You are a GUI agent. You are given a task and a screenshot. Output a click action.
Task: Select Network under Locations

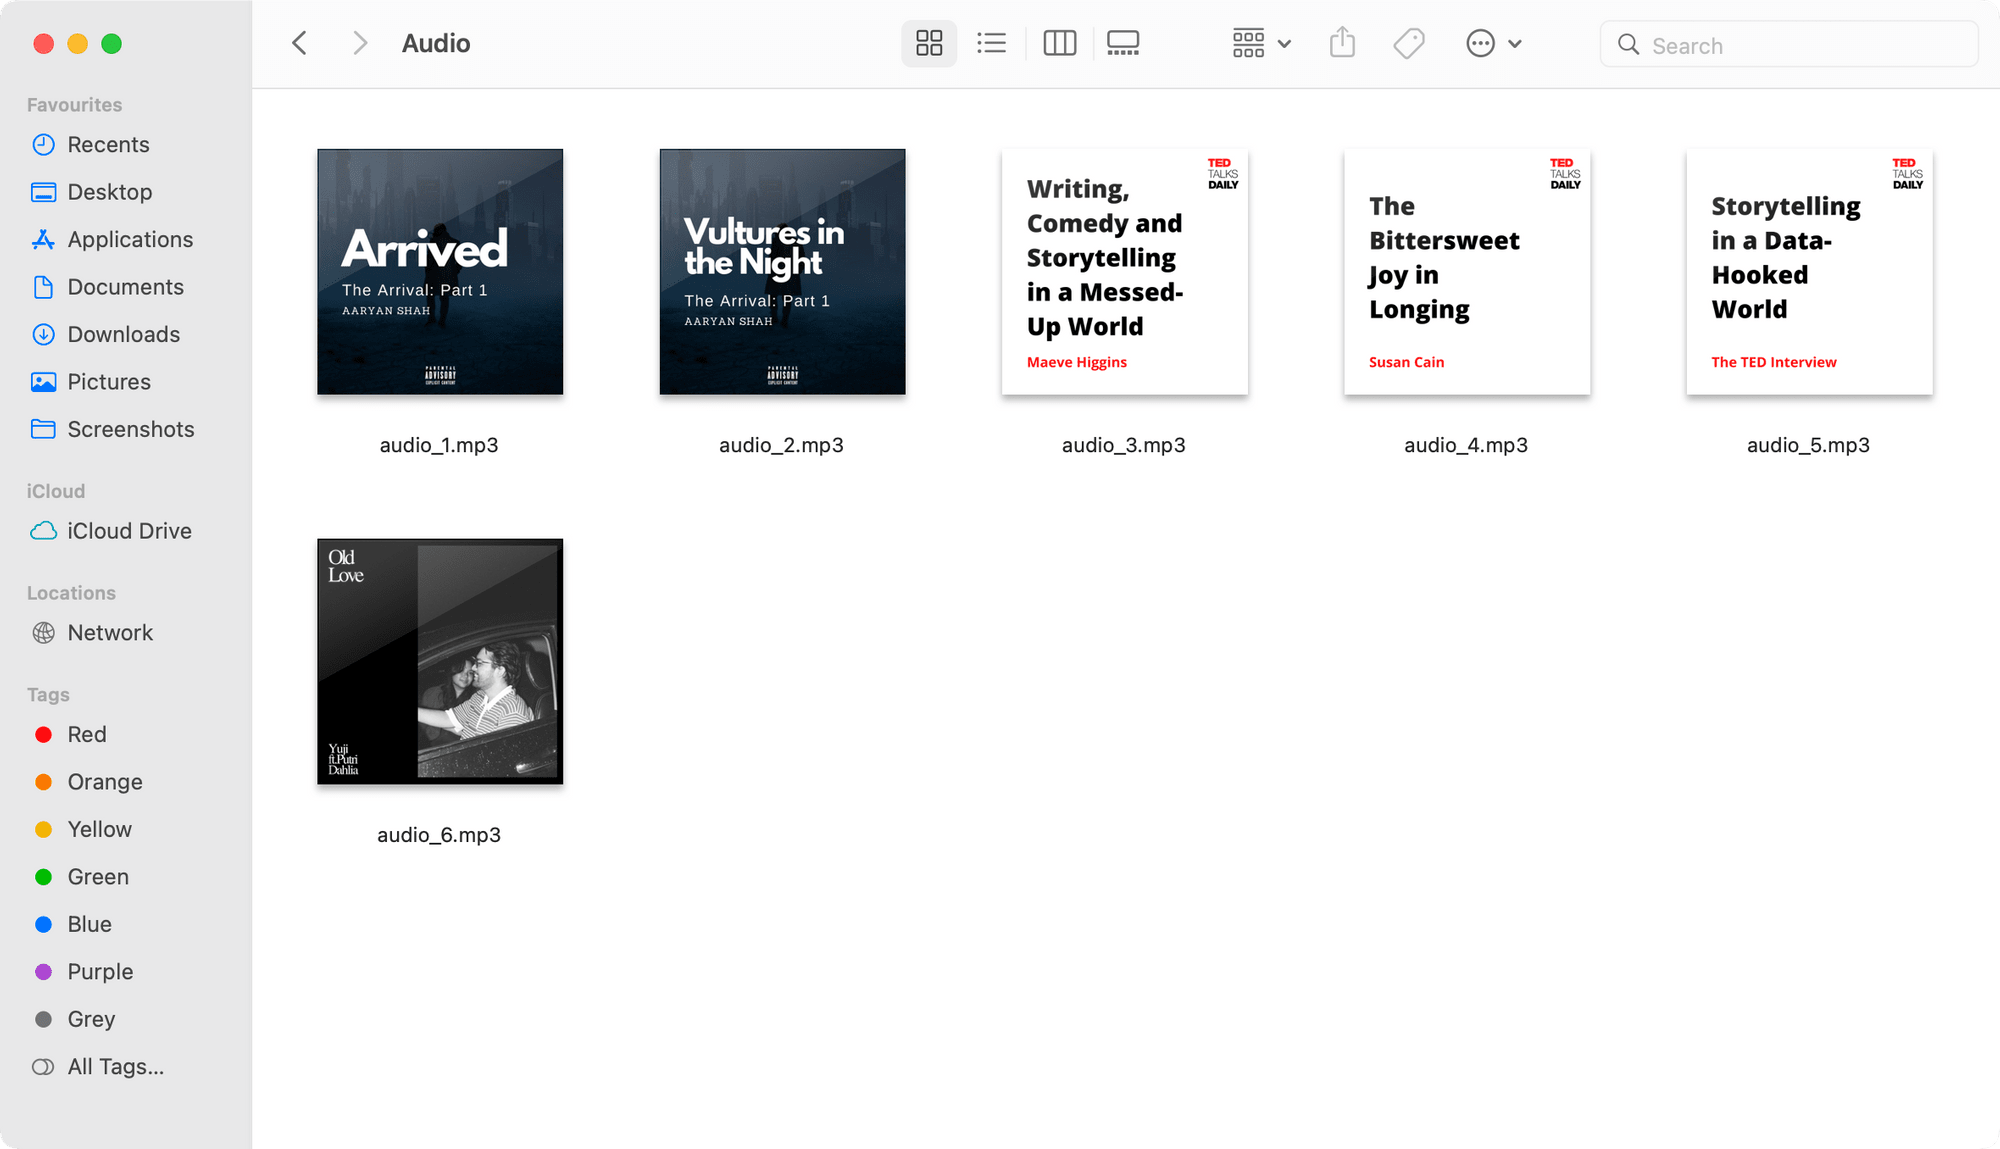tap(111, 631)
